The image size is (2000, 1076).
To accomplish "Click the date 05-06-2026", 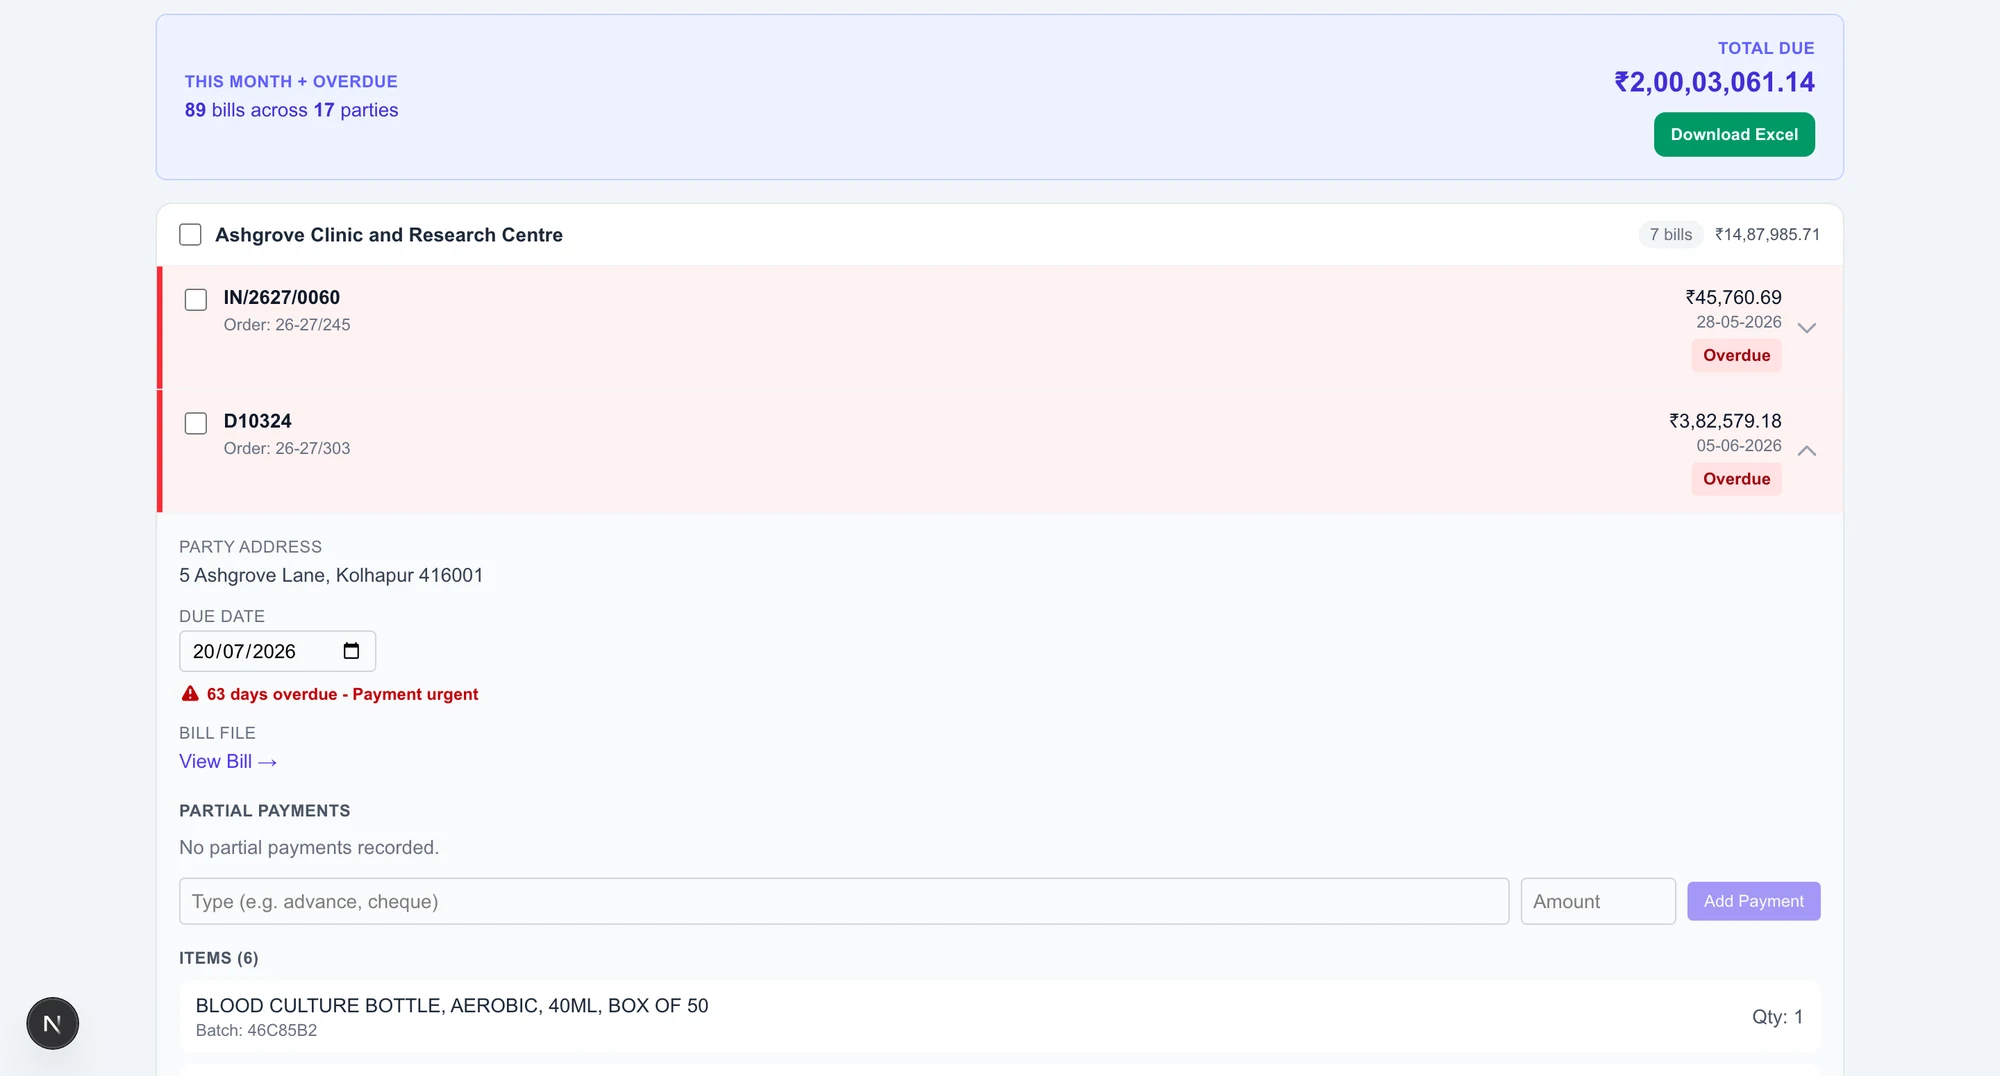I will (x=1738, y=446).
